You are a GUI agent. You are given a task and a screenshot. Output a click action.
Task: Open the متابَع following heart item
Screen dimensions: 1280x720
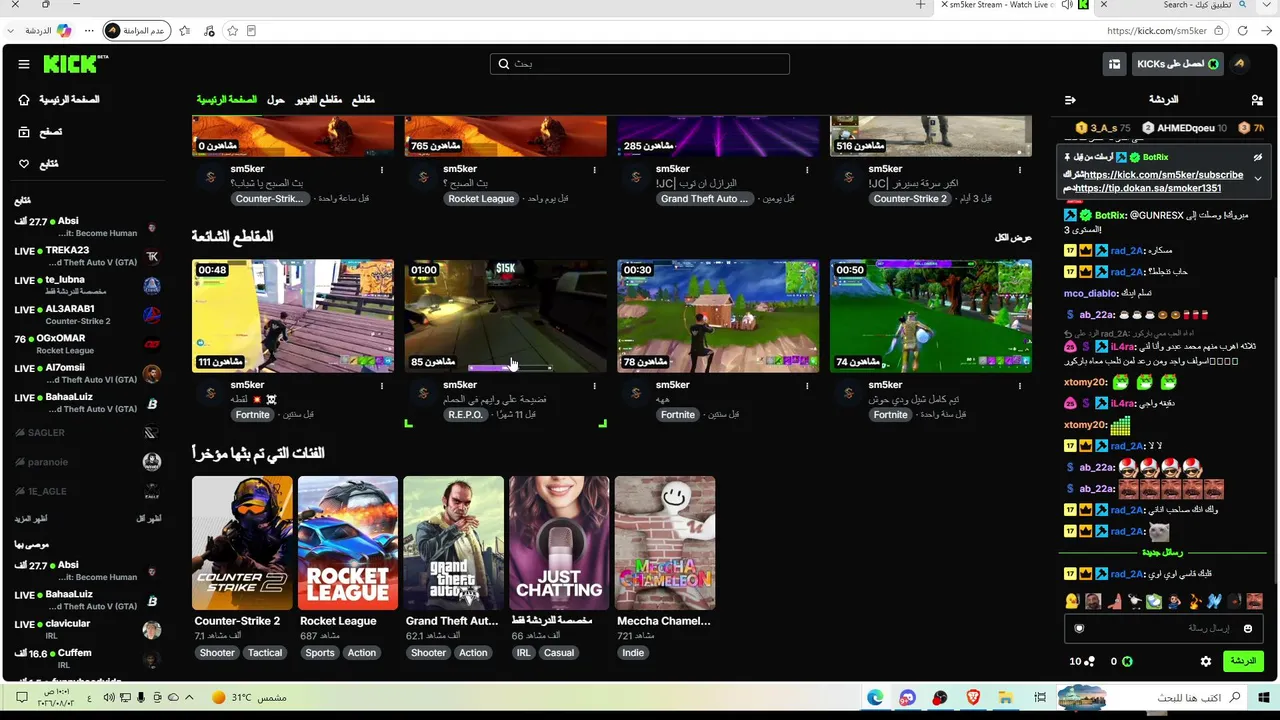(38, 164)
